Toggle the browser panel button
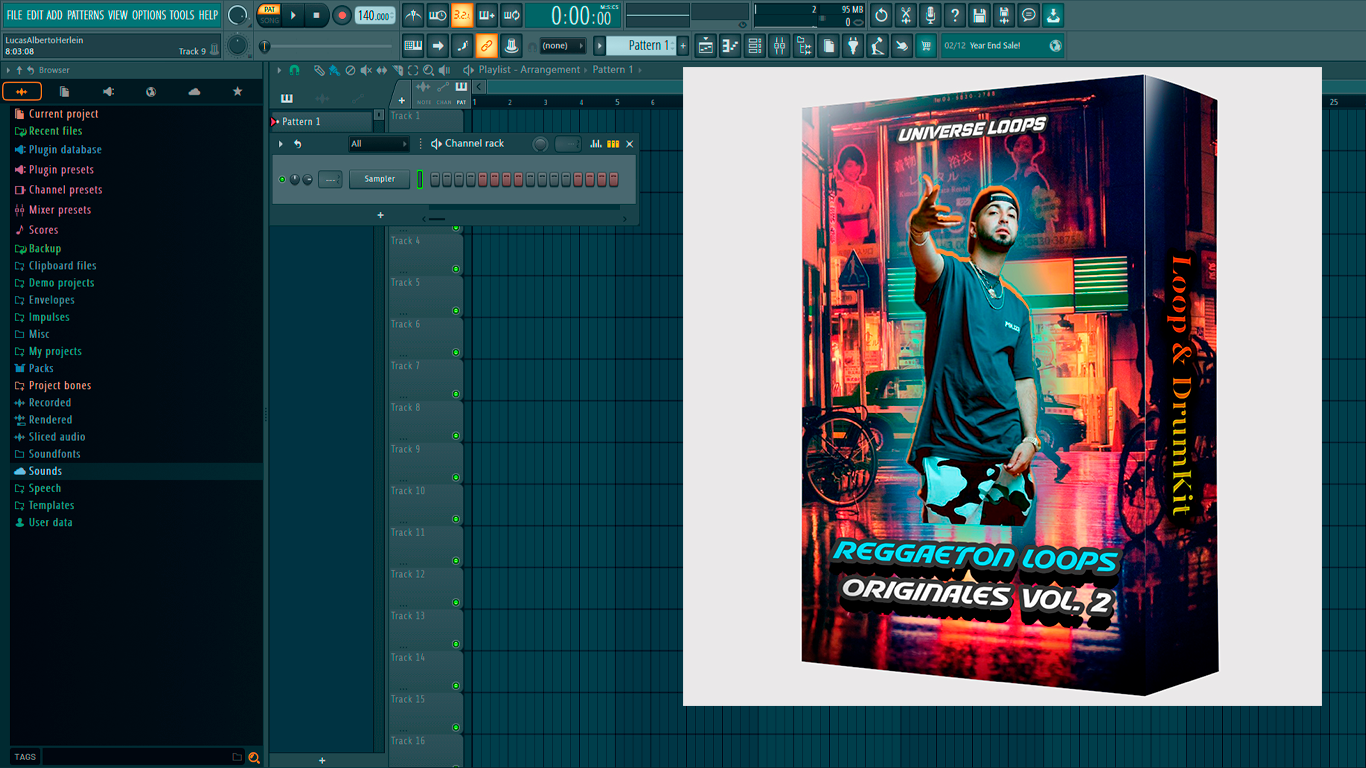This screenshot has width=1366, height=768. click(804, 46)
